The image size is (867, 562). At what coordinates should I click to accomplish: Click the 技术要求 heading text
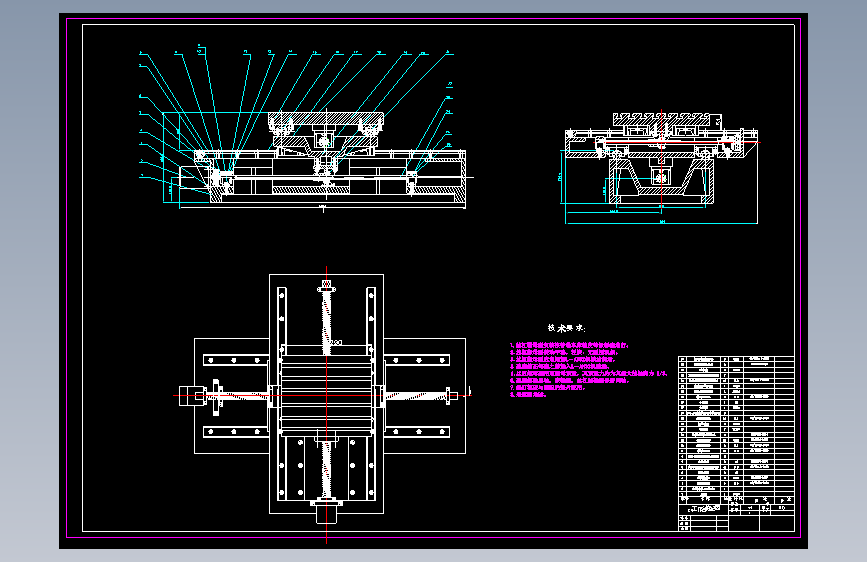(x=566, y=328)
